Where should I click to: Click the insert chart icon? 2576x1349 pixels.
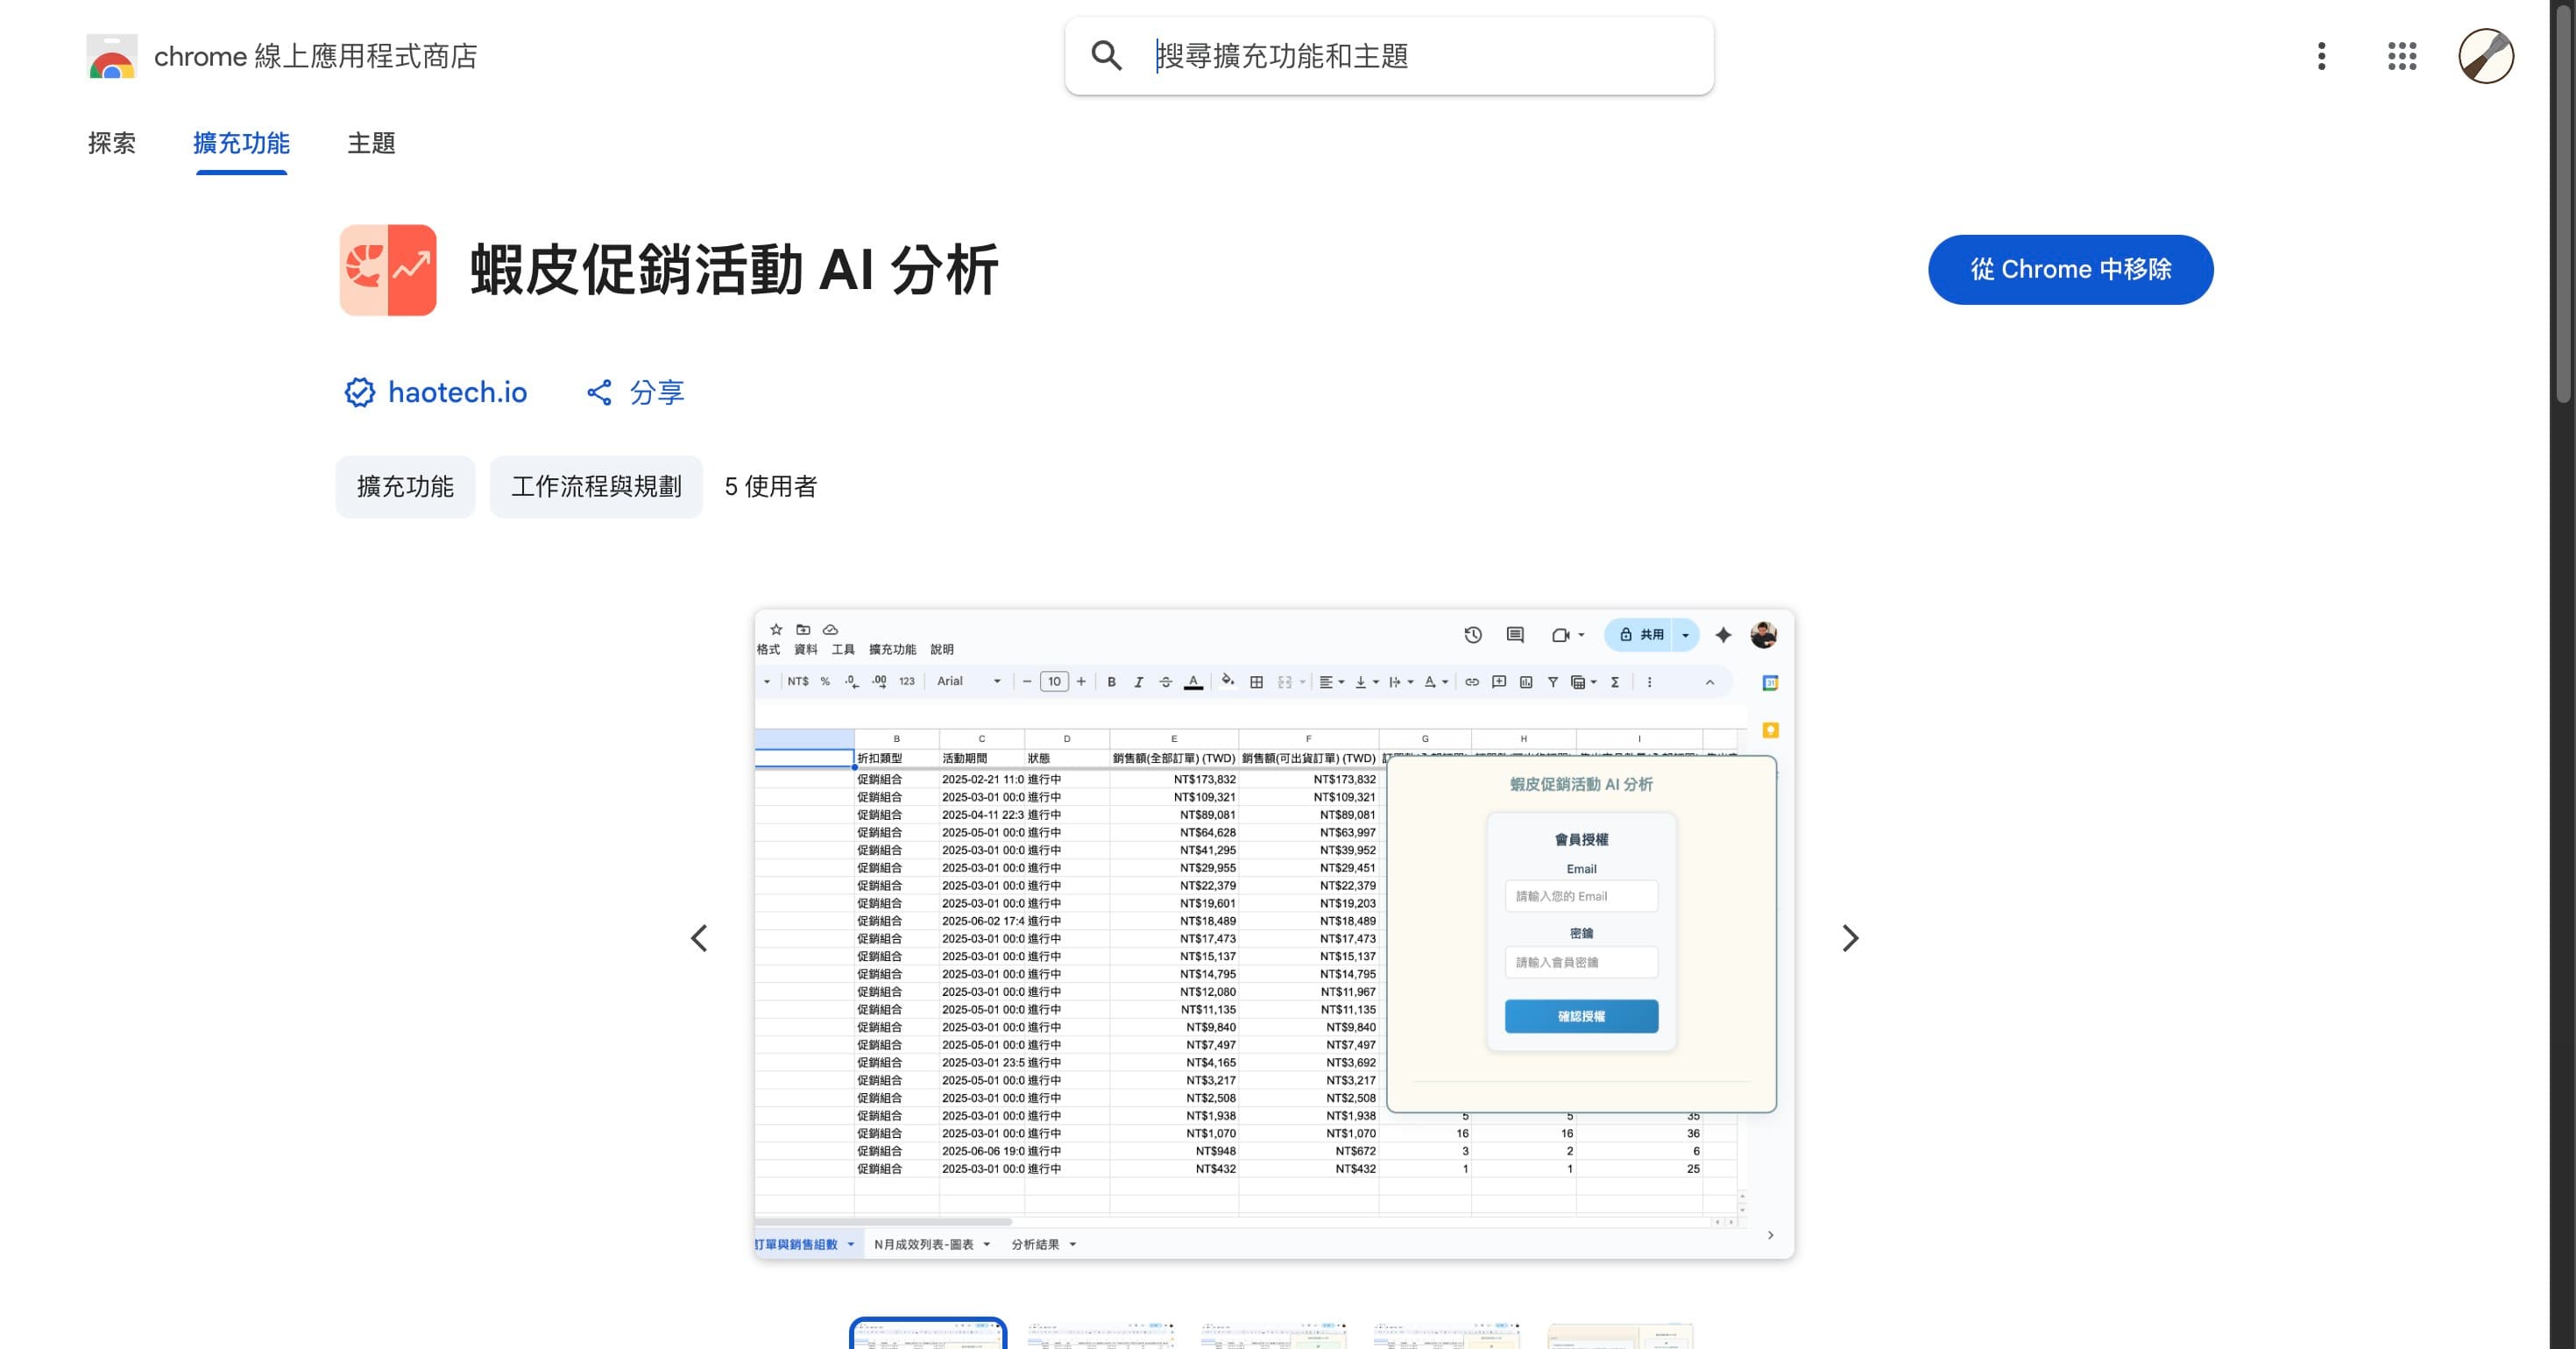pyautogui.click(x=1527, y=681)
